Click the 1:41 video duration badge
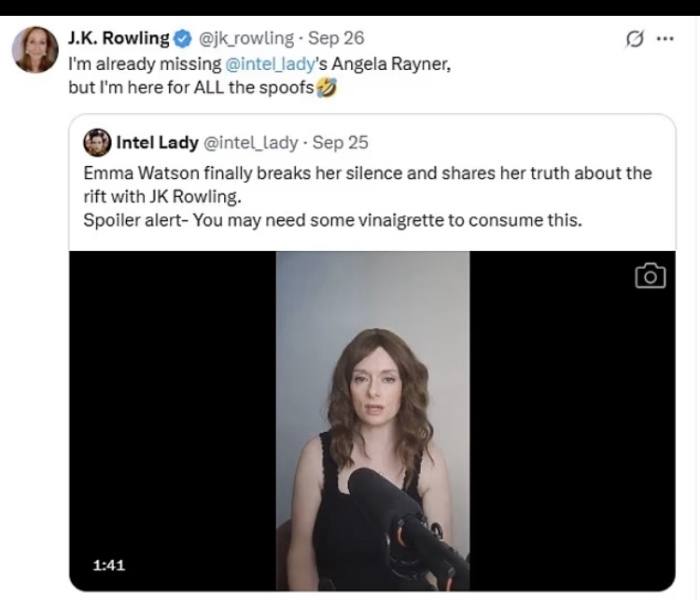700x600 pixels. click(x=108, y=565)
